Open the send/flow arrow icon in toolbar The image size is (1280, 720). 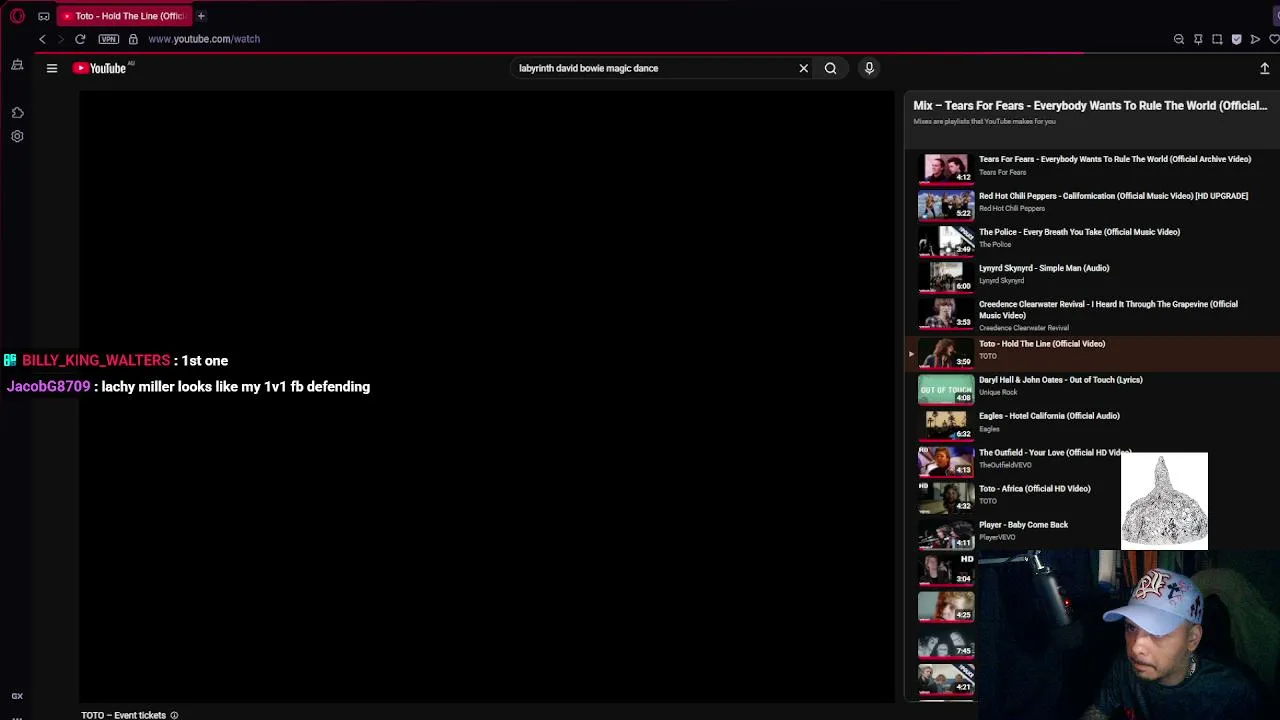(x=1255, y=39)
